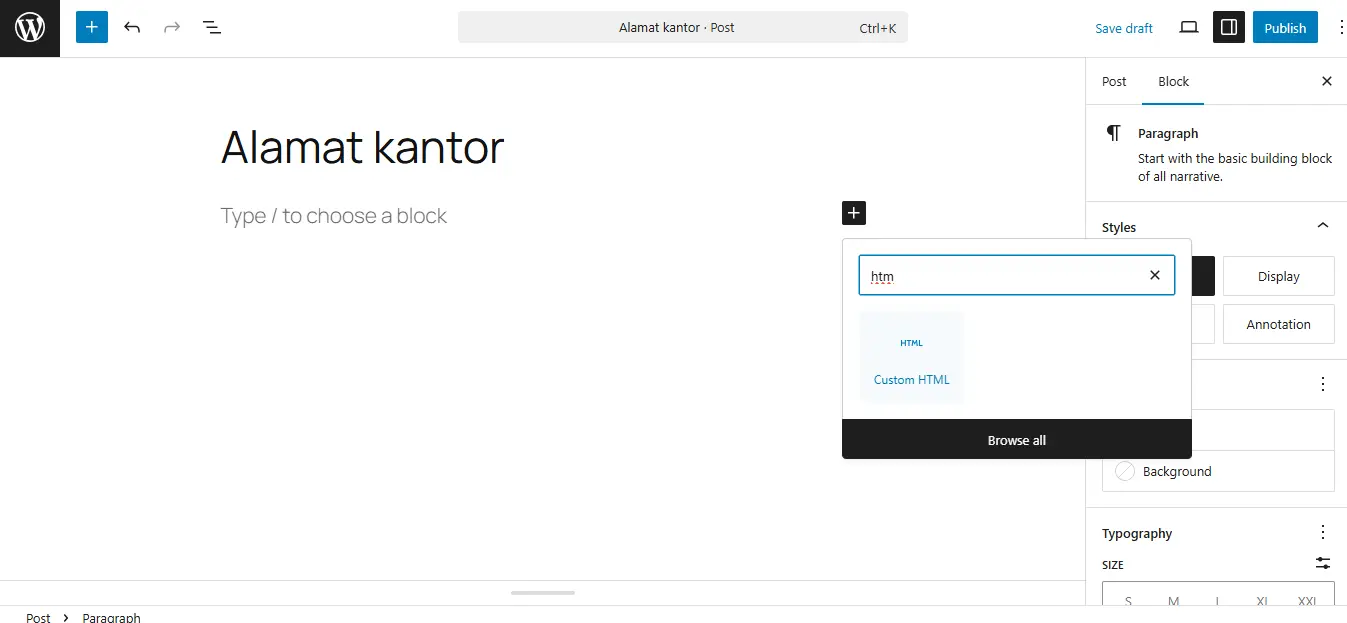This screenshot has height=623, width=1347.
Task: Click the inline add block button
Action: coord(854,213)
